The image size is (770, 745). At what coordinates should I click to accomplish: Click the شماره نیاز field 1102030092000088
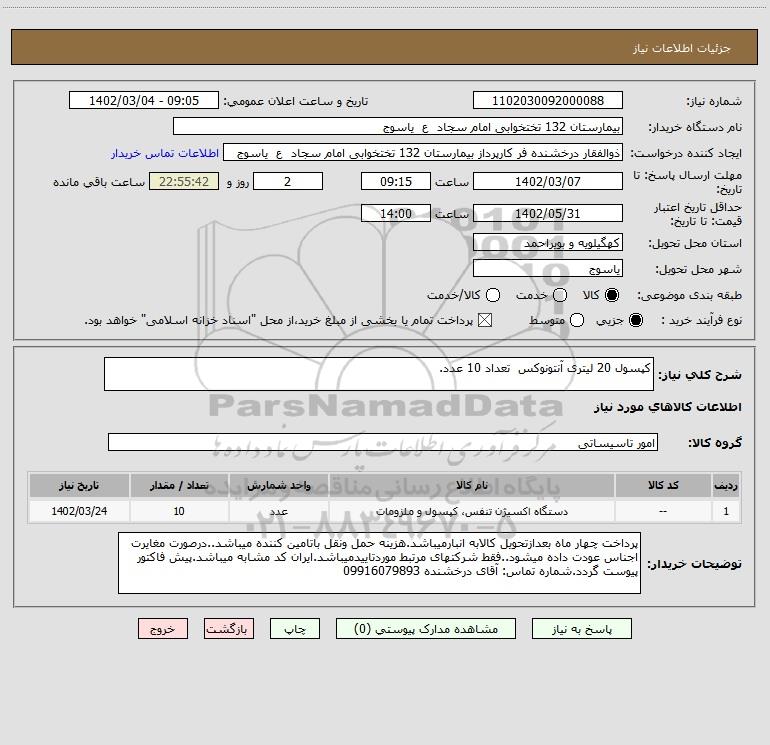(x=548, y=100)
